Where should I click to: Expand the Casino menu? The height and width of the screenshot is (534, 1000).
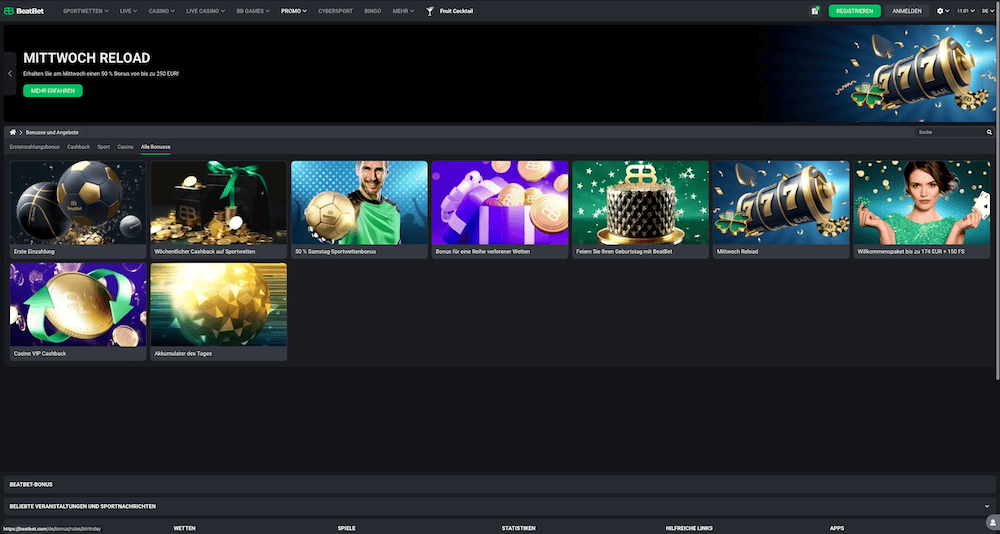tap(161, 11)
